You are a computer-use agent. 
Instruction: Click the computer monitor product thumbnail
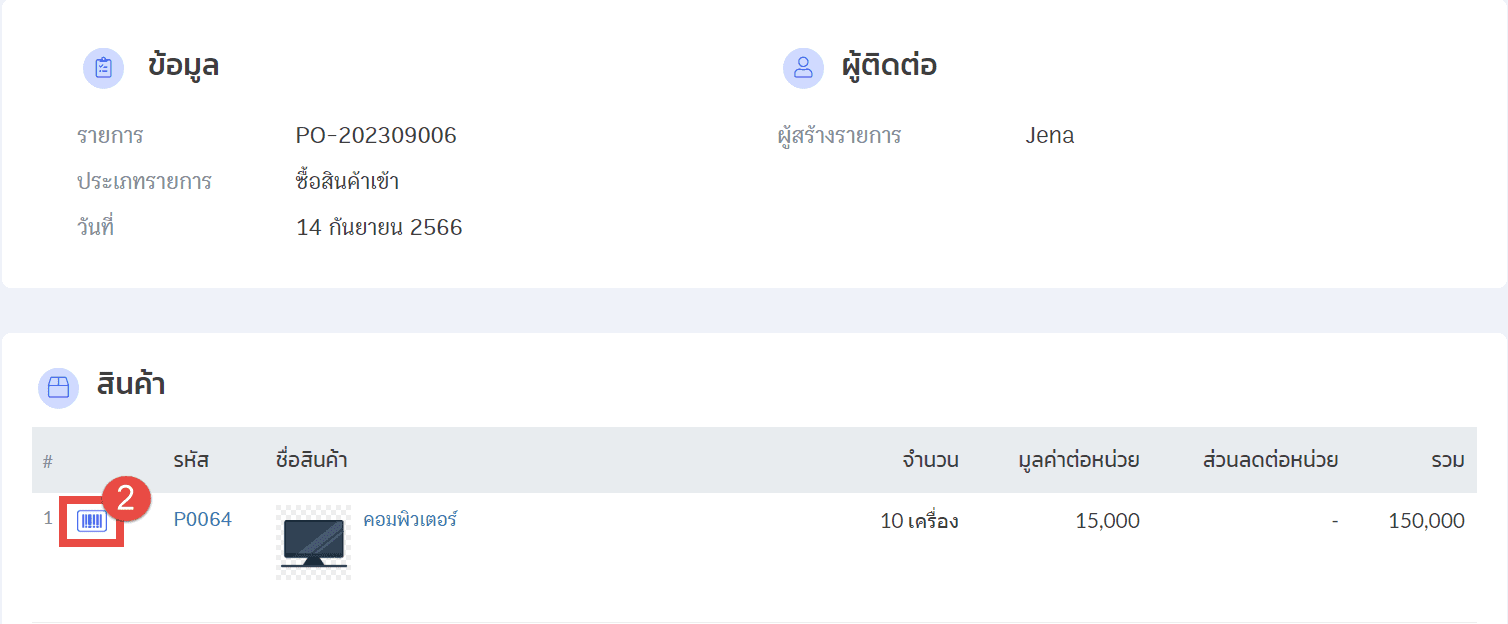[313, 542]
